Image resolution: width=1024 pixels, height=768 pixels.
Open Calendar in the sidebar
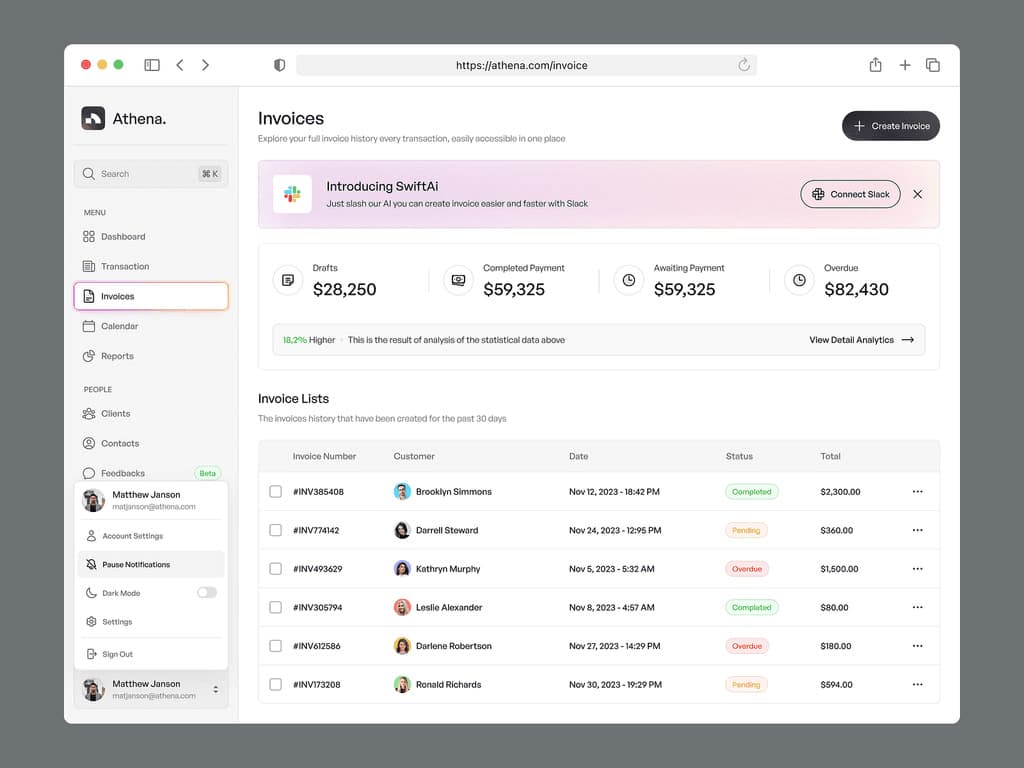tap(151, 326)
